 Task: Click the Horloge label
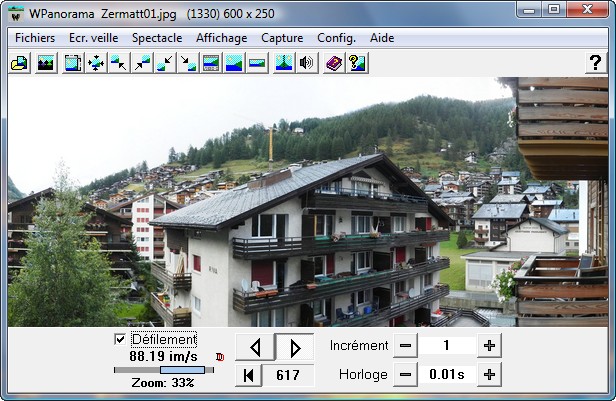(x=363, y=375)
